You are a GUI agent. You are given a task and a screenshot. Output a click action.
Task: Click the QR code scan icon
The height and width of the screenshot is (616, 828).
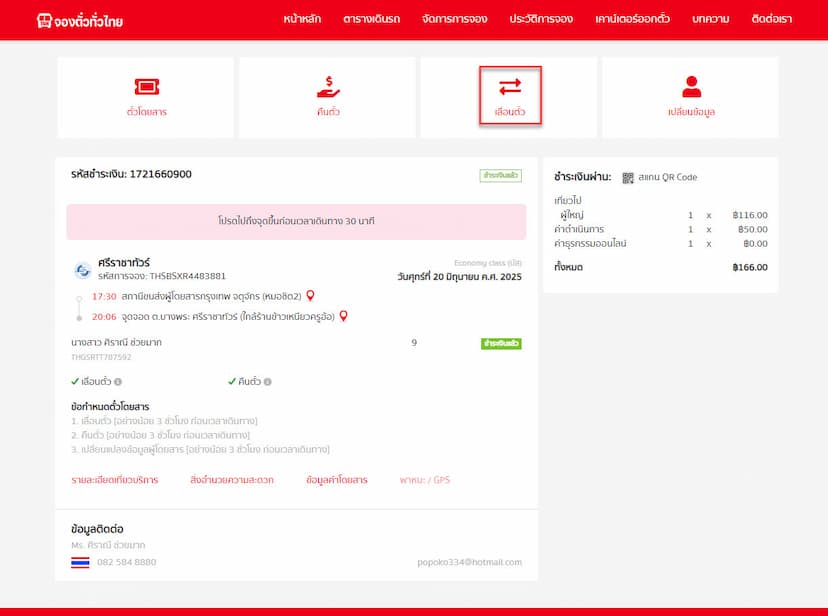628,178
